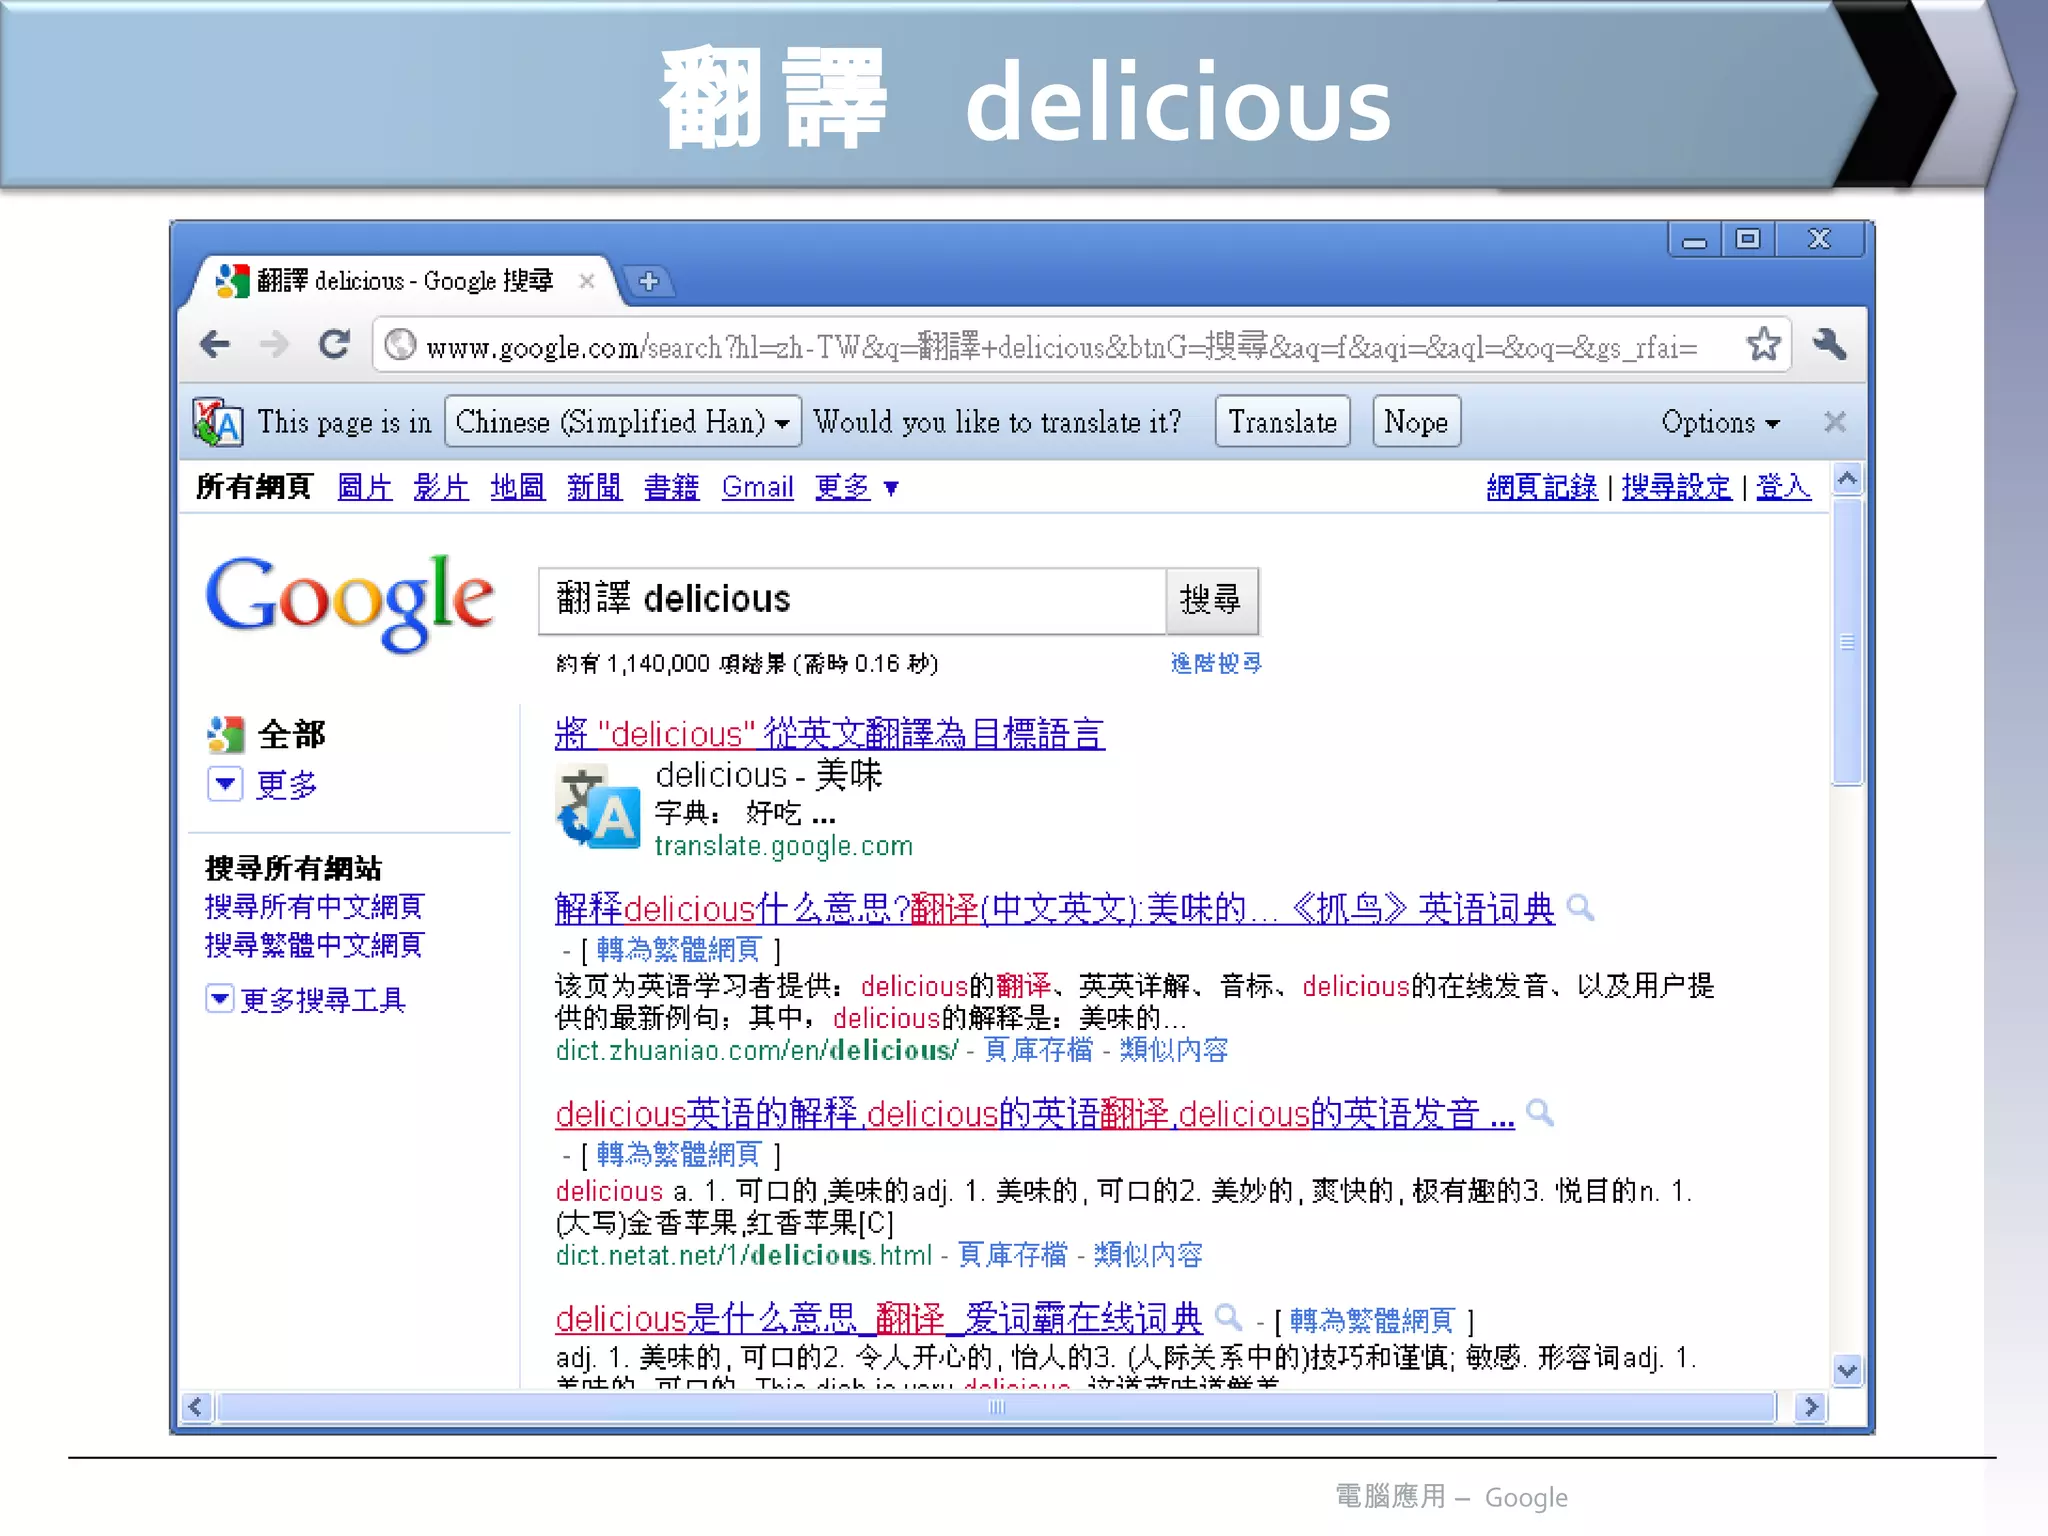
Task: Click vertical scrollbar down arrow
Action: click(x=1847, y=1370)
